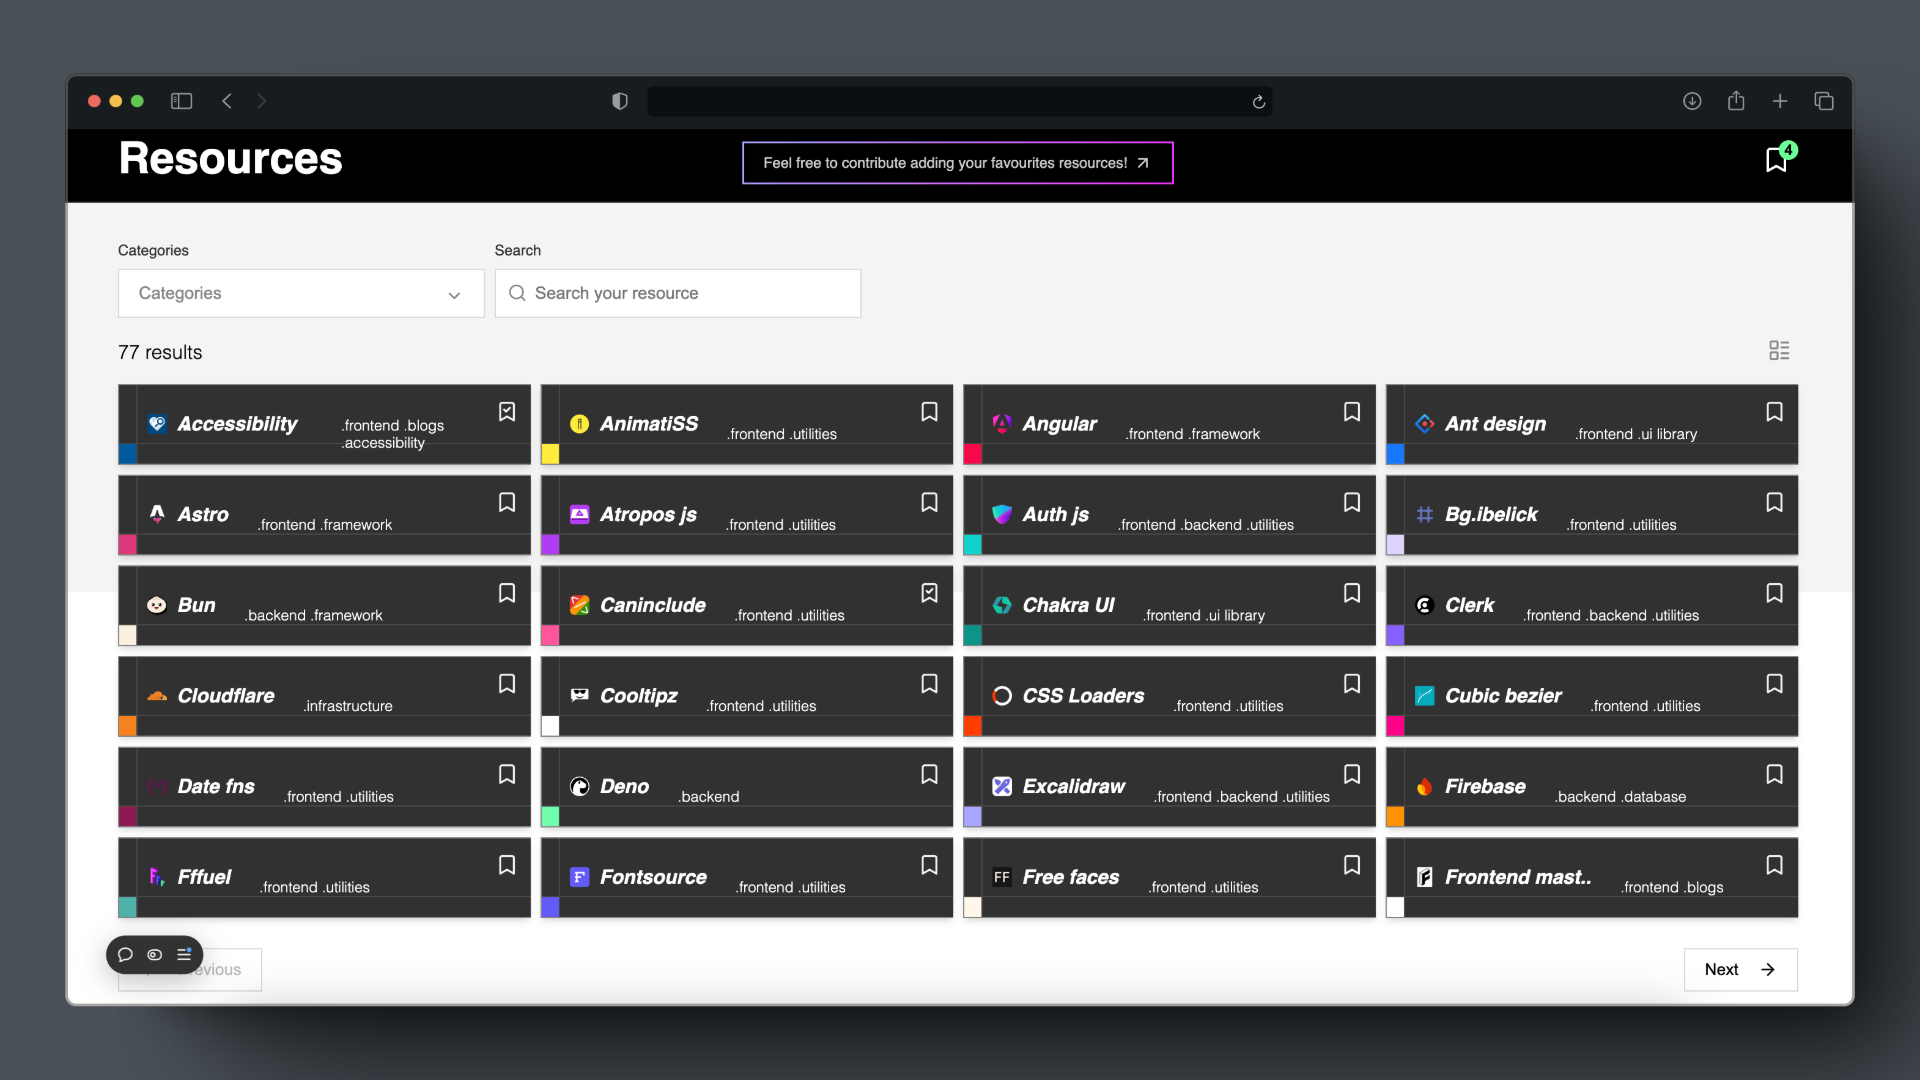The height and width of the screenshot is (1080, 1920).
Task: Go back with browser back arrow
Action: pos(227,101)
